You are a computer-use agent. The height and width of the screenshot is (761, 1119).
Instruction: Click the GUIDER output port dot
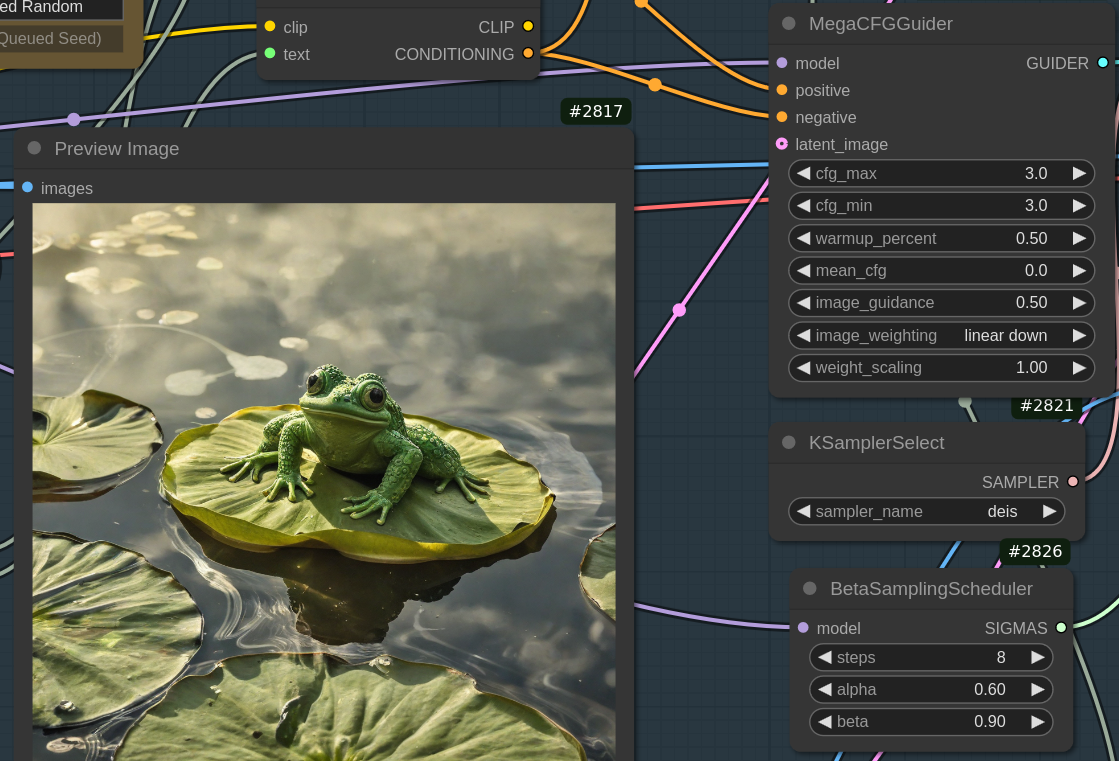tap(1103, 63)
